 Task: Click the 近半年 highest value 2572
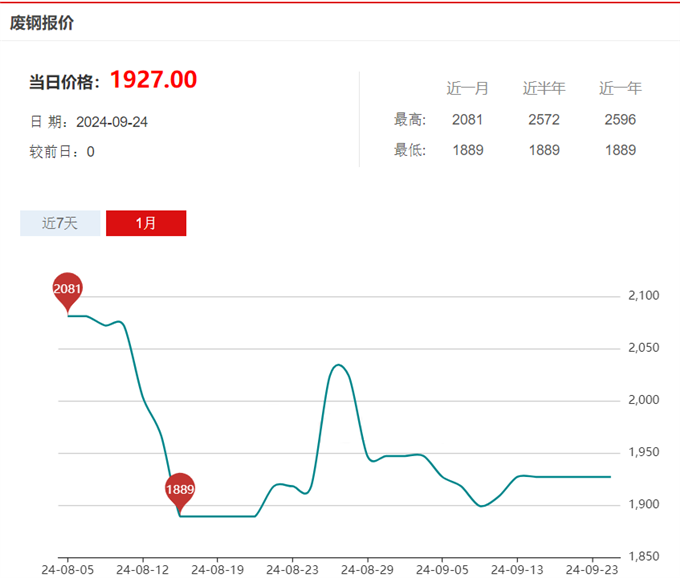coord(544,120)
